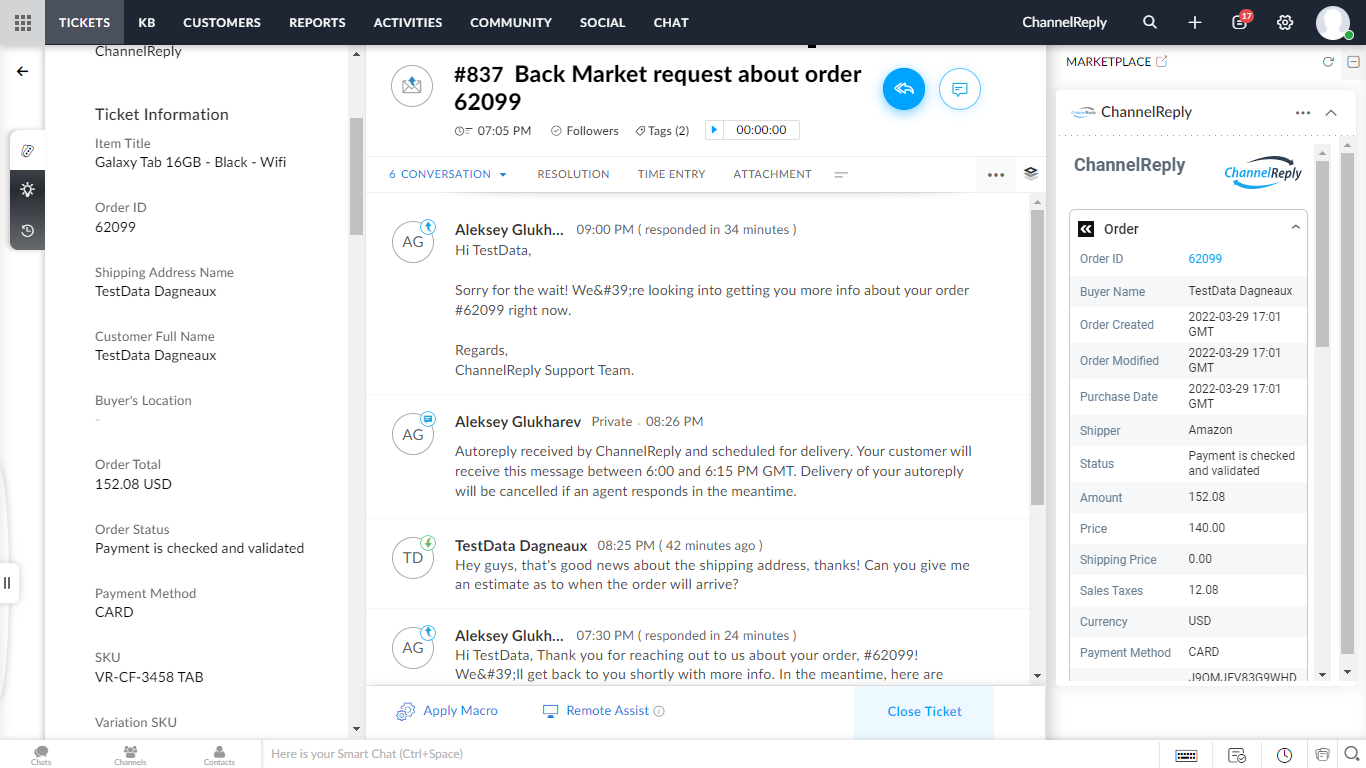1366x768 pixels.
Task: Open the KB menu
Action: point(146,22)
